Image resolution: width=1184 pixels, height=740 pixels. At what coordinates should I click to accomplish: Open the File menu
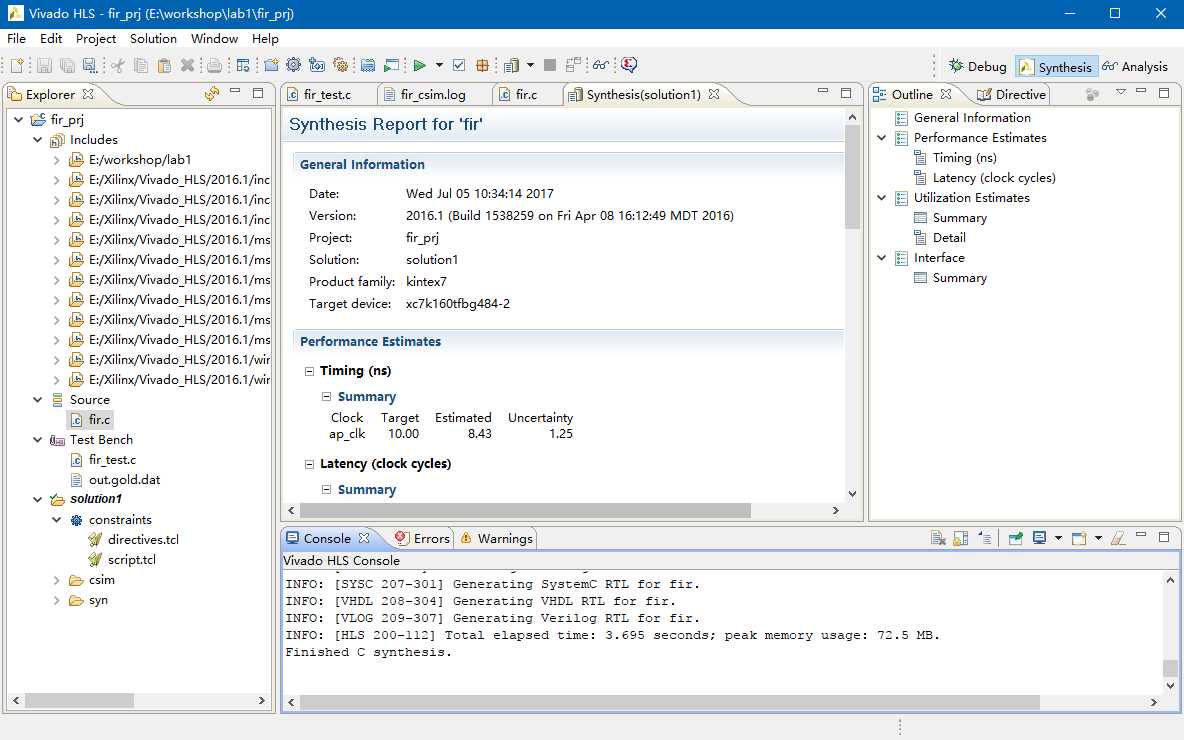16,39
